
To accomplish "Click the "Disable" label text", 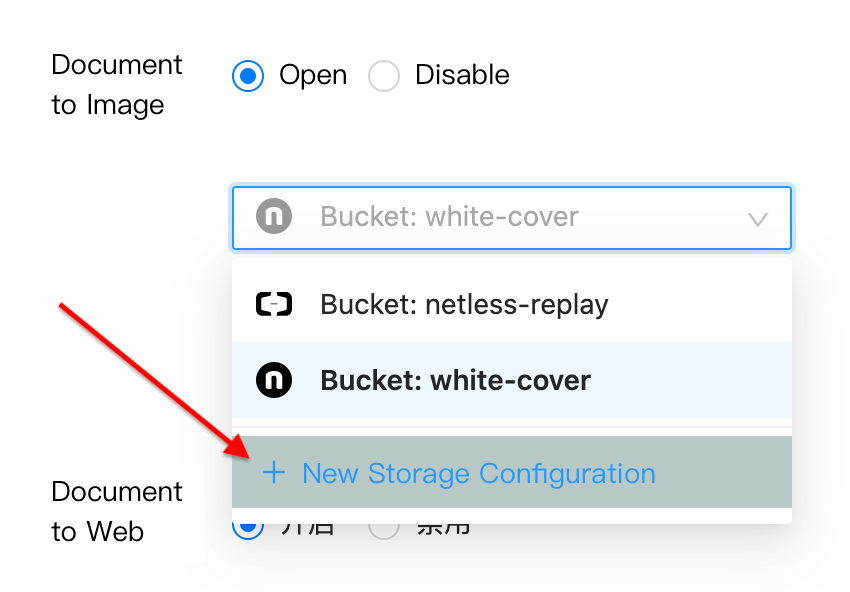I will pyautogui.click(x=462, y=76).
